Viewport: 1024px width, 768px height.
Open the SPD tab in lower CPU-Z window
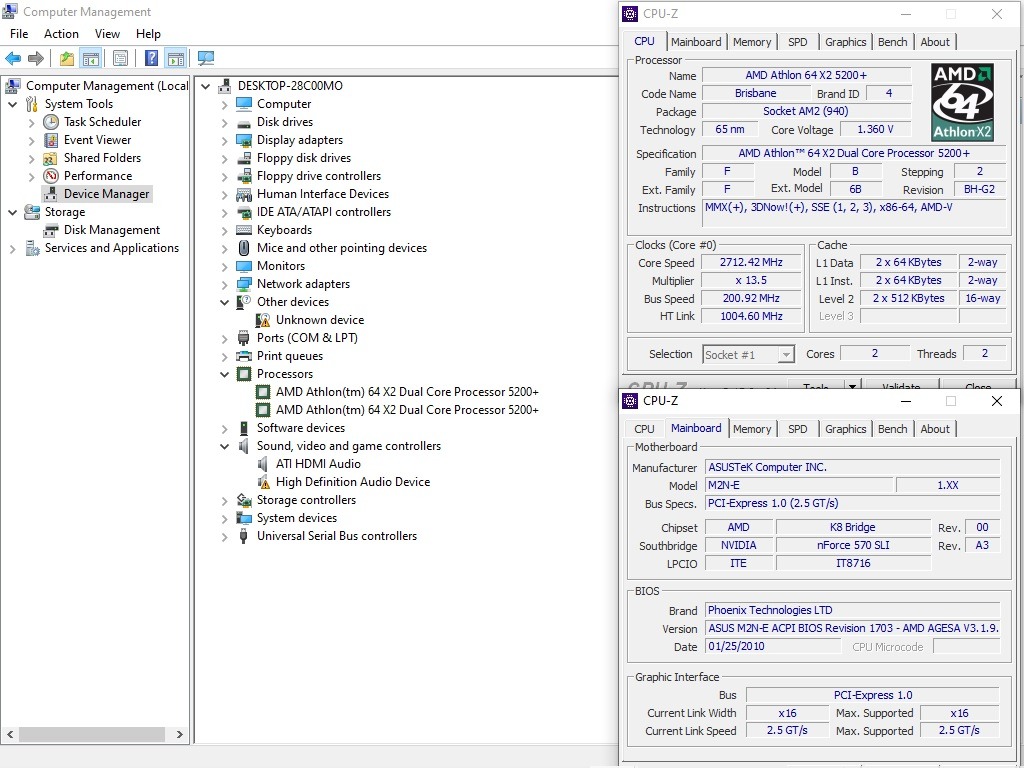[x=797, y=429]
